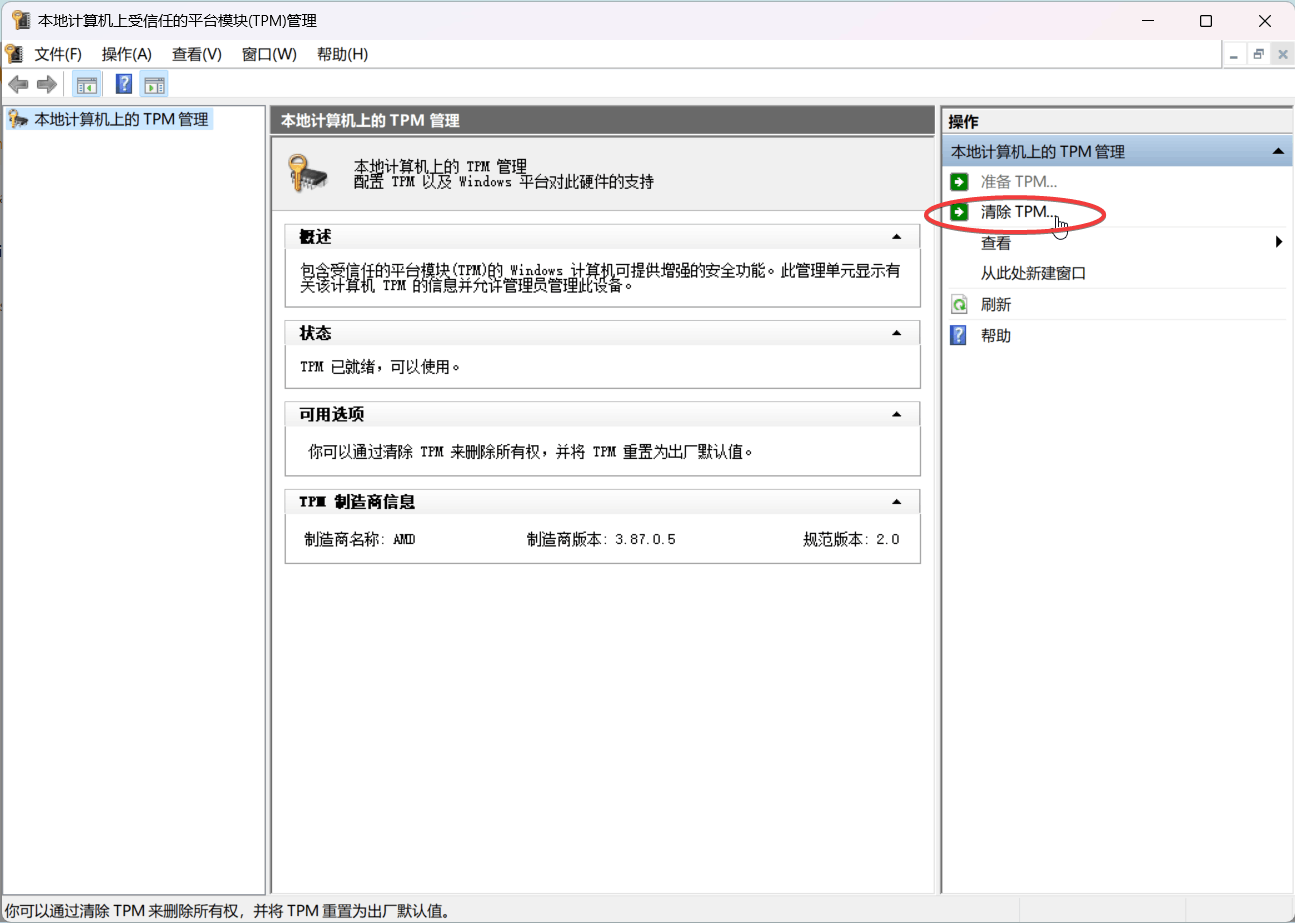This screenshot has width=1295, height=923.
Task: Click the center pane title 本地计算机上的 TPM 管理
Action: click(x=370, y=121)
